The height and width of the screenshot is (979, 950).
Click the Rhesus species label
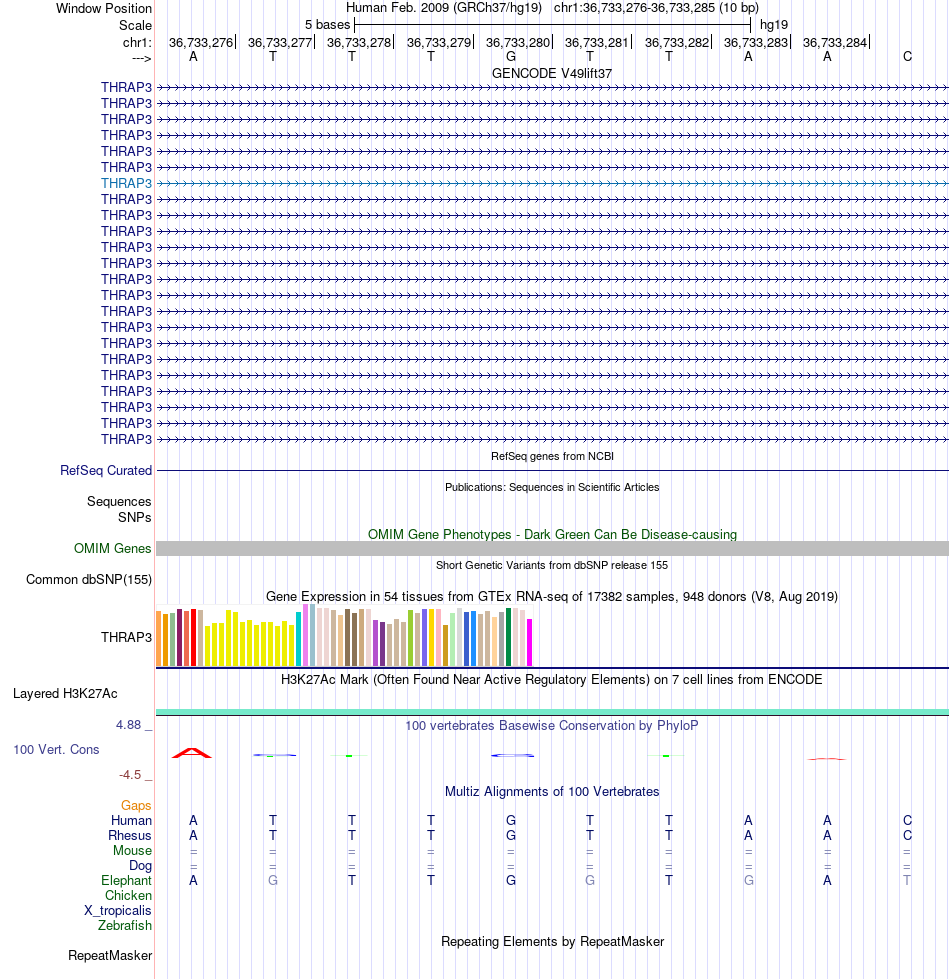[x=129, y=835]
